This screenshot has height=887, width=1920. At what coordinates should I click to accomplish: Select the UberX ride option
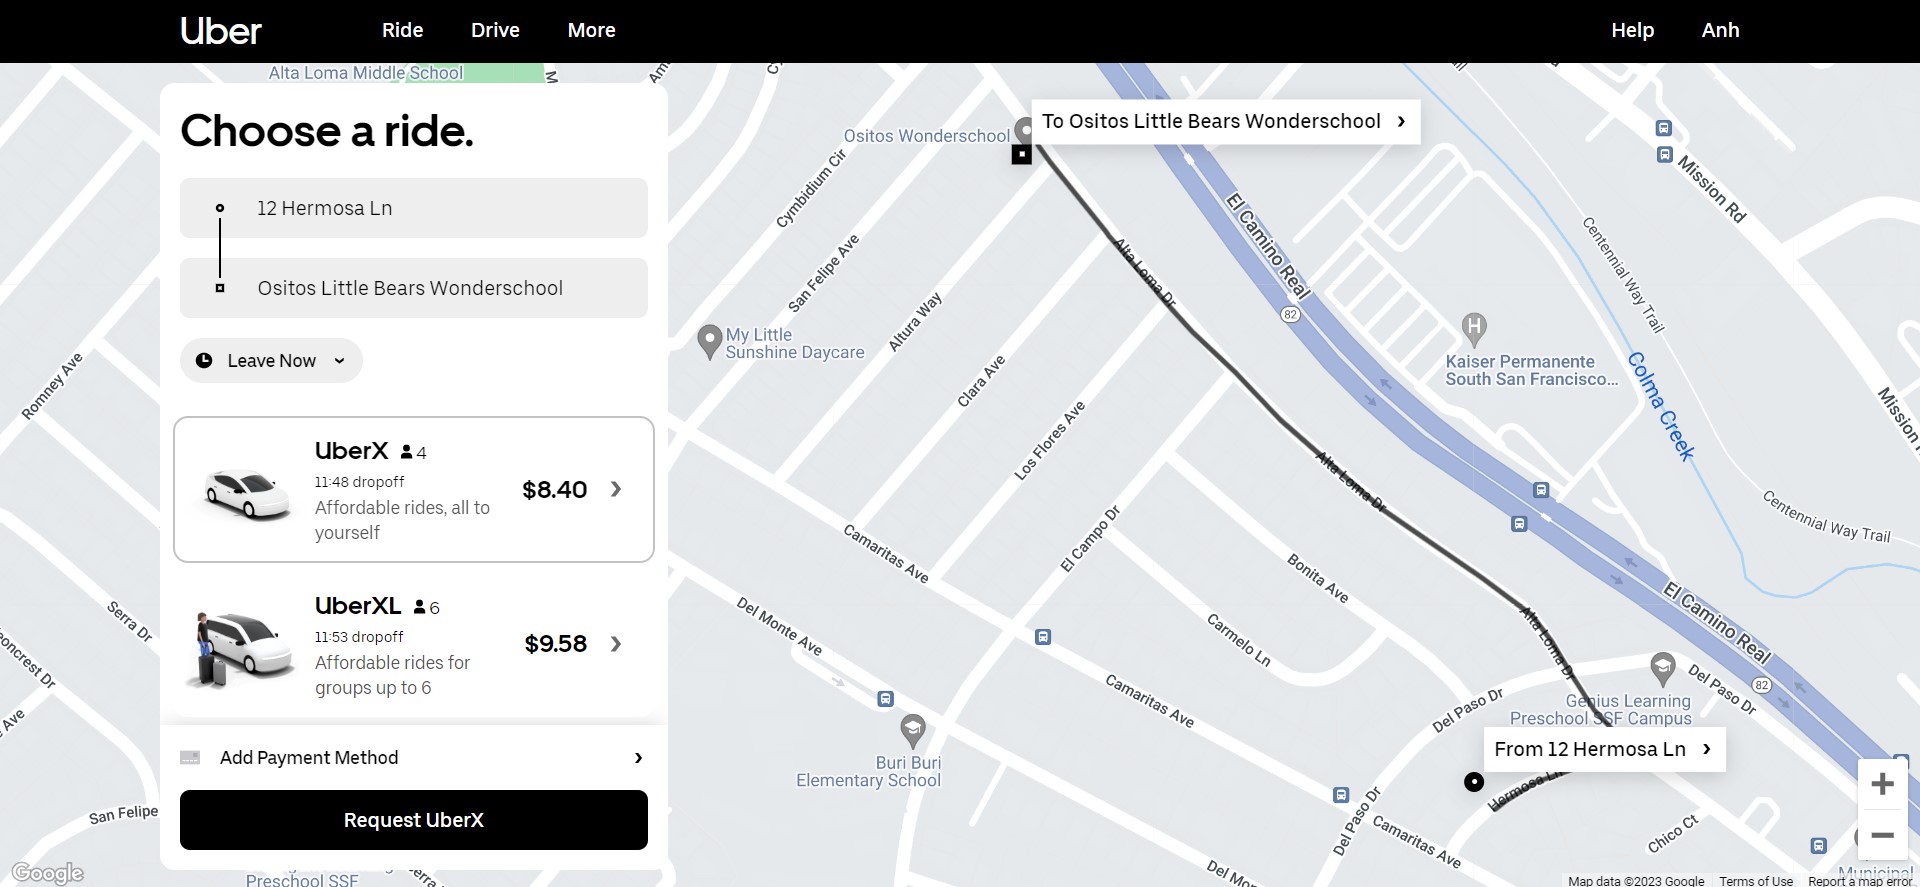tap(414, 490)
